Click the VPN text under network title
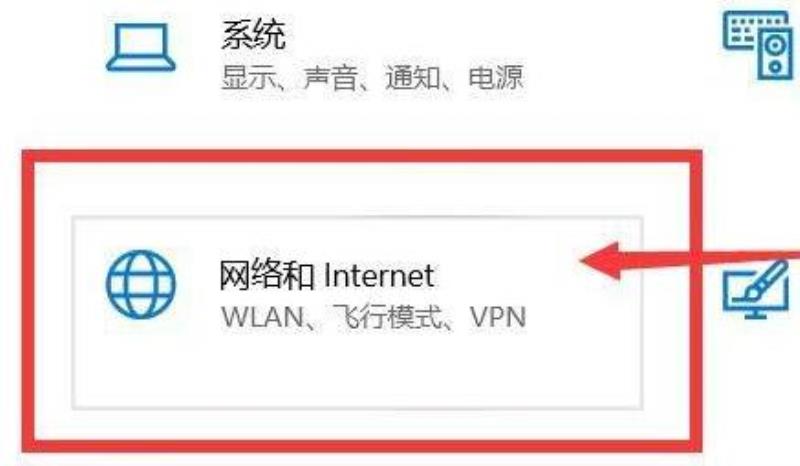 point(497,317)
